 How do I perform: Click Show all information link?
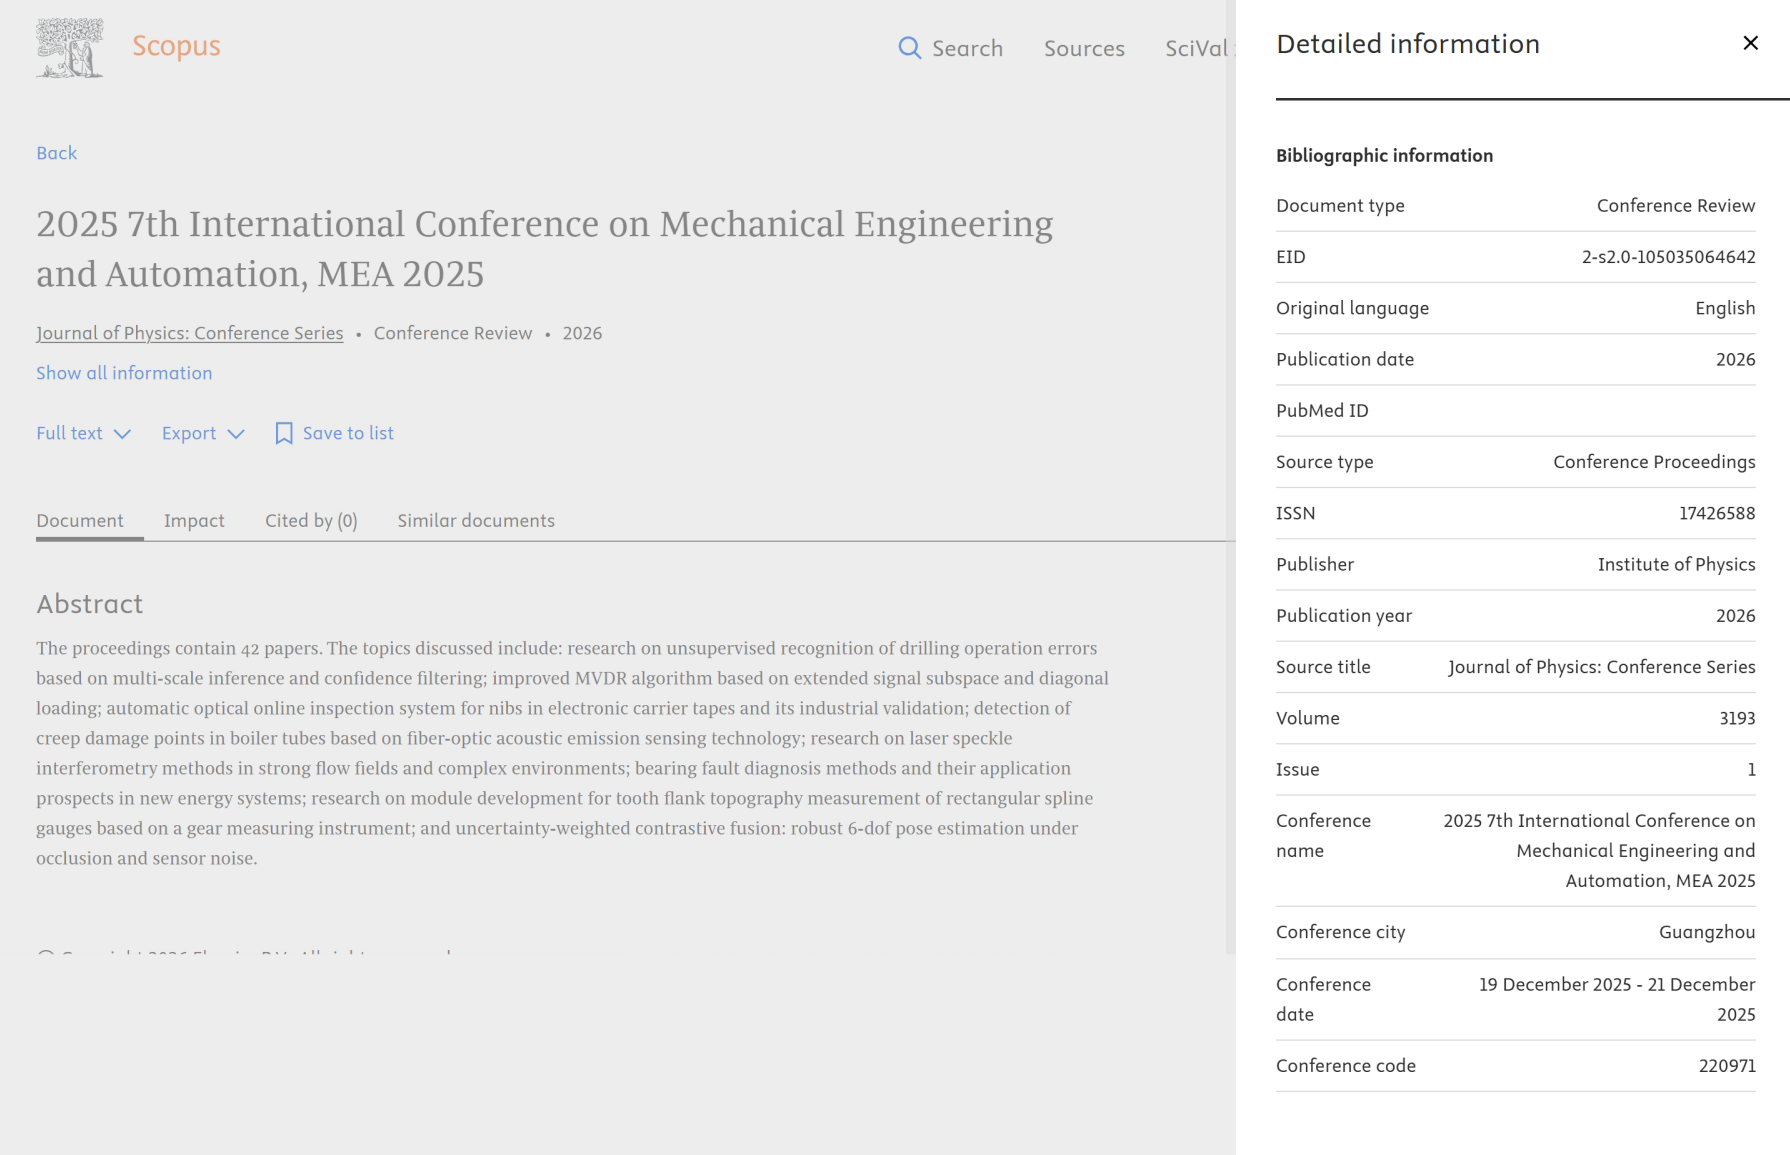[124, 373]
